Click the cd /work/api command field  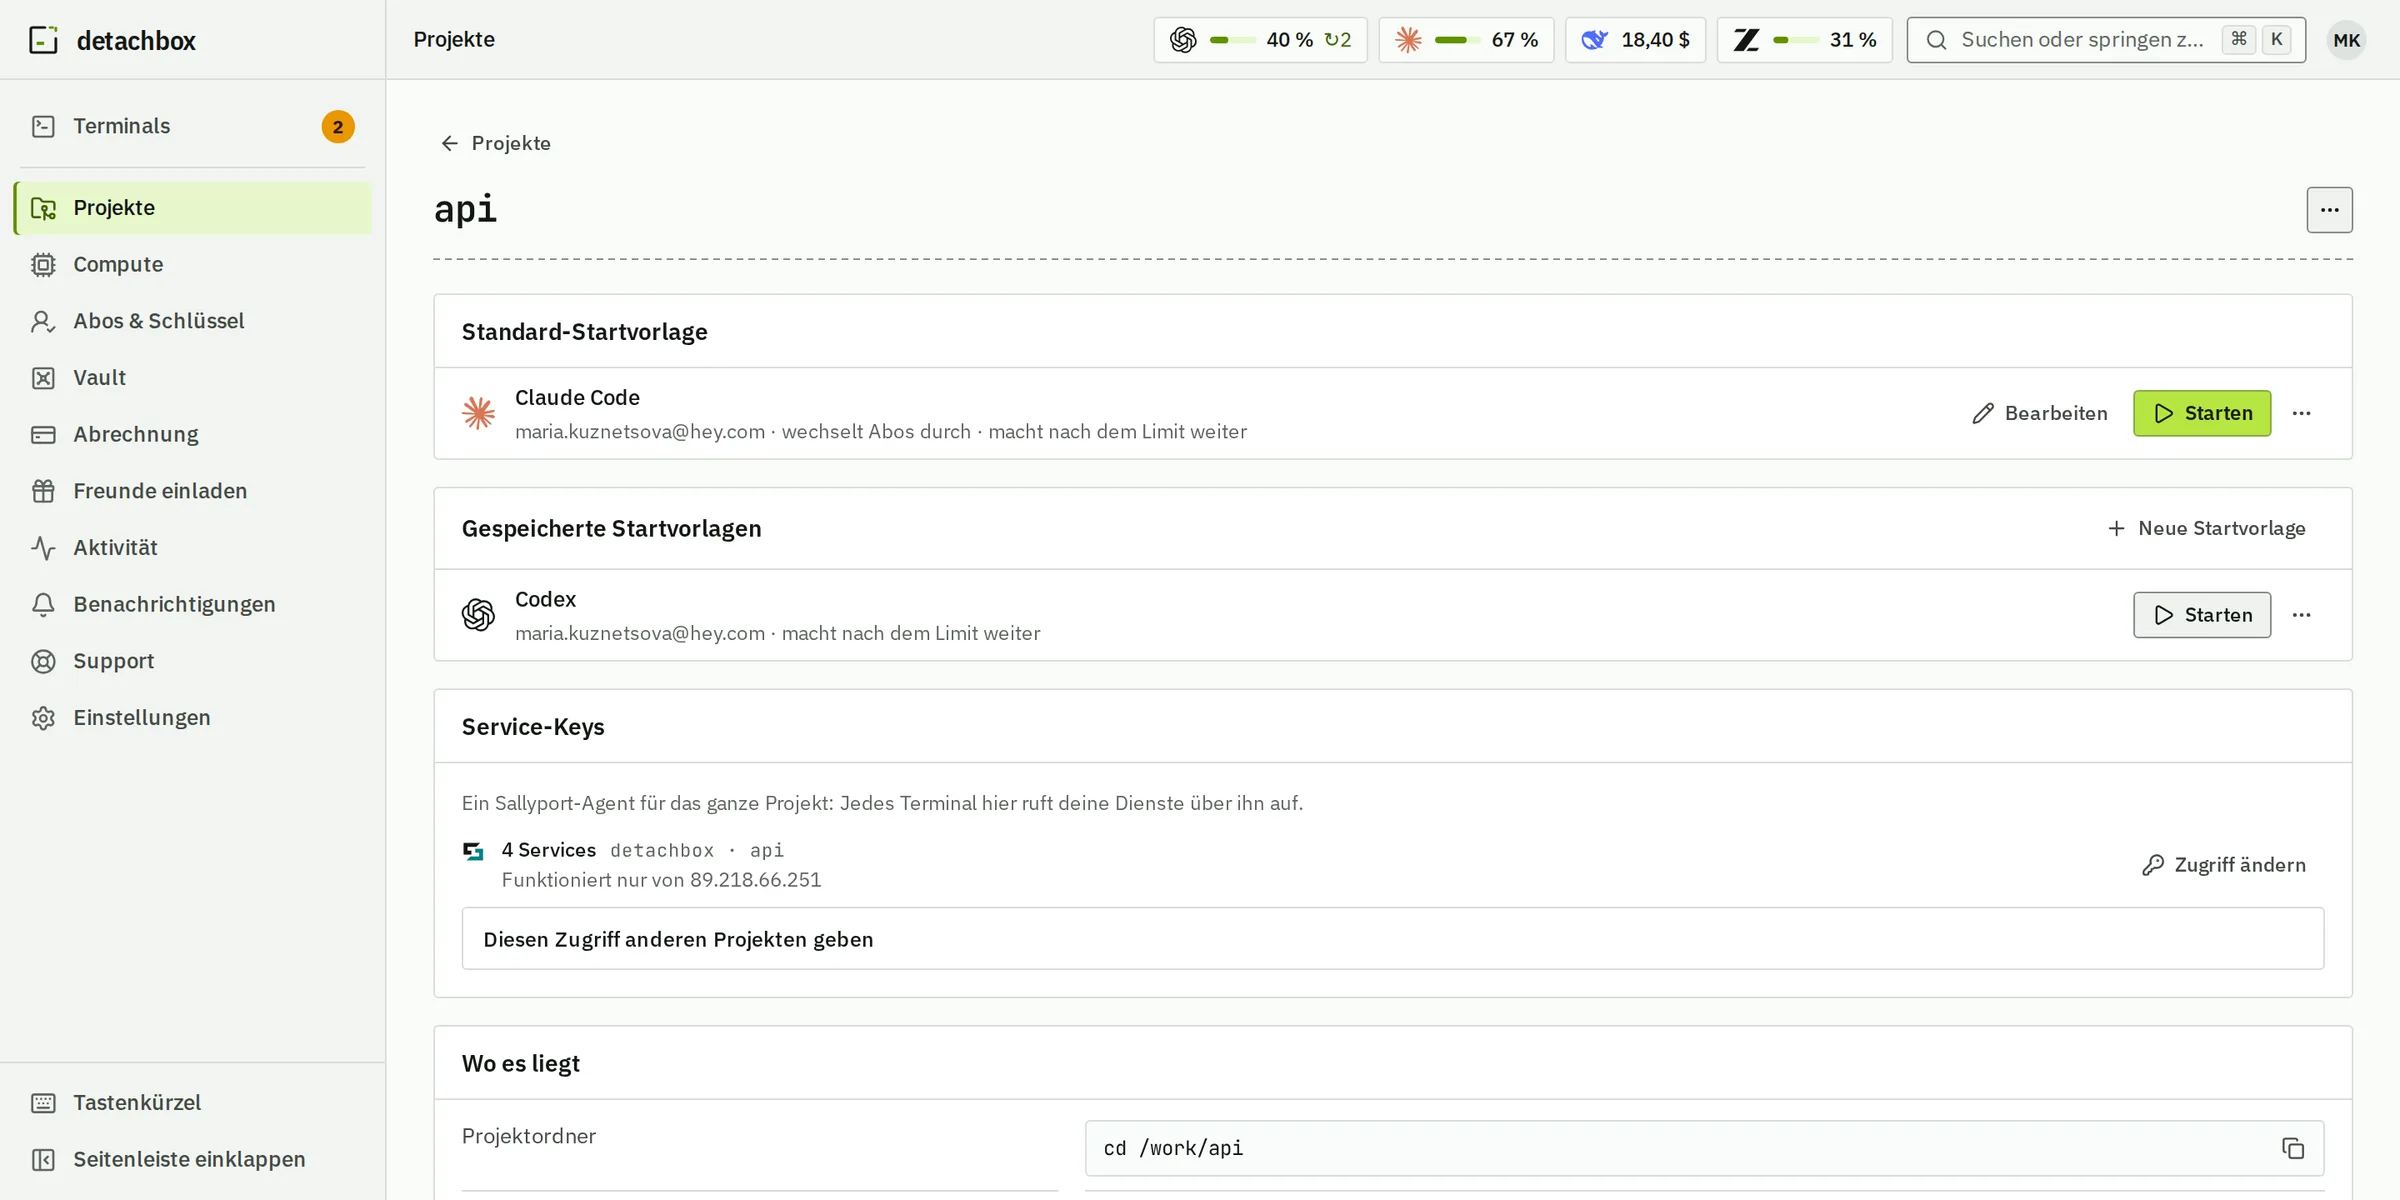[1704, 1148]
